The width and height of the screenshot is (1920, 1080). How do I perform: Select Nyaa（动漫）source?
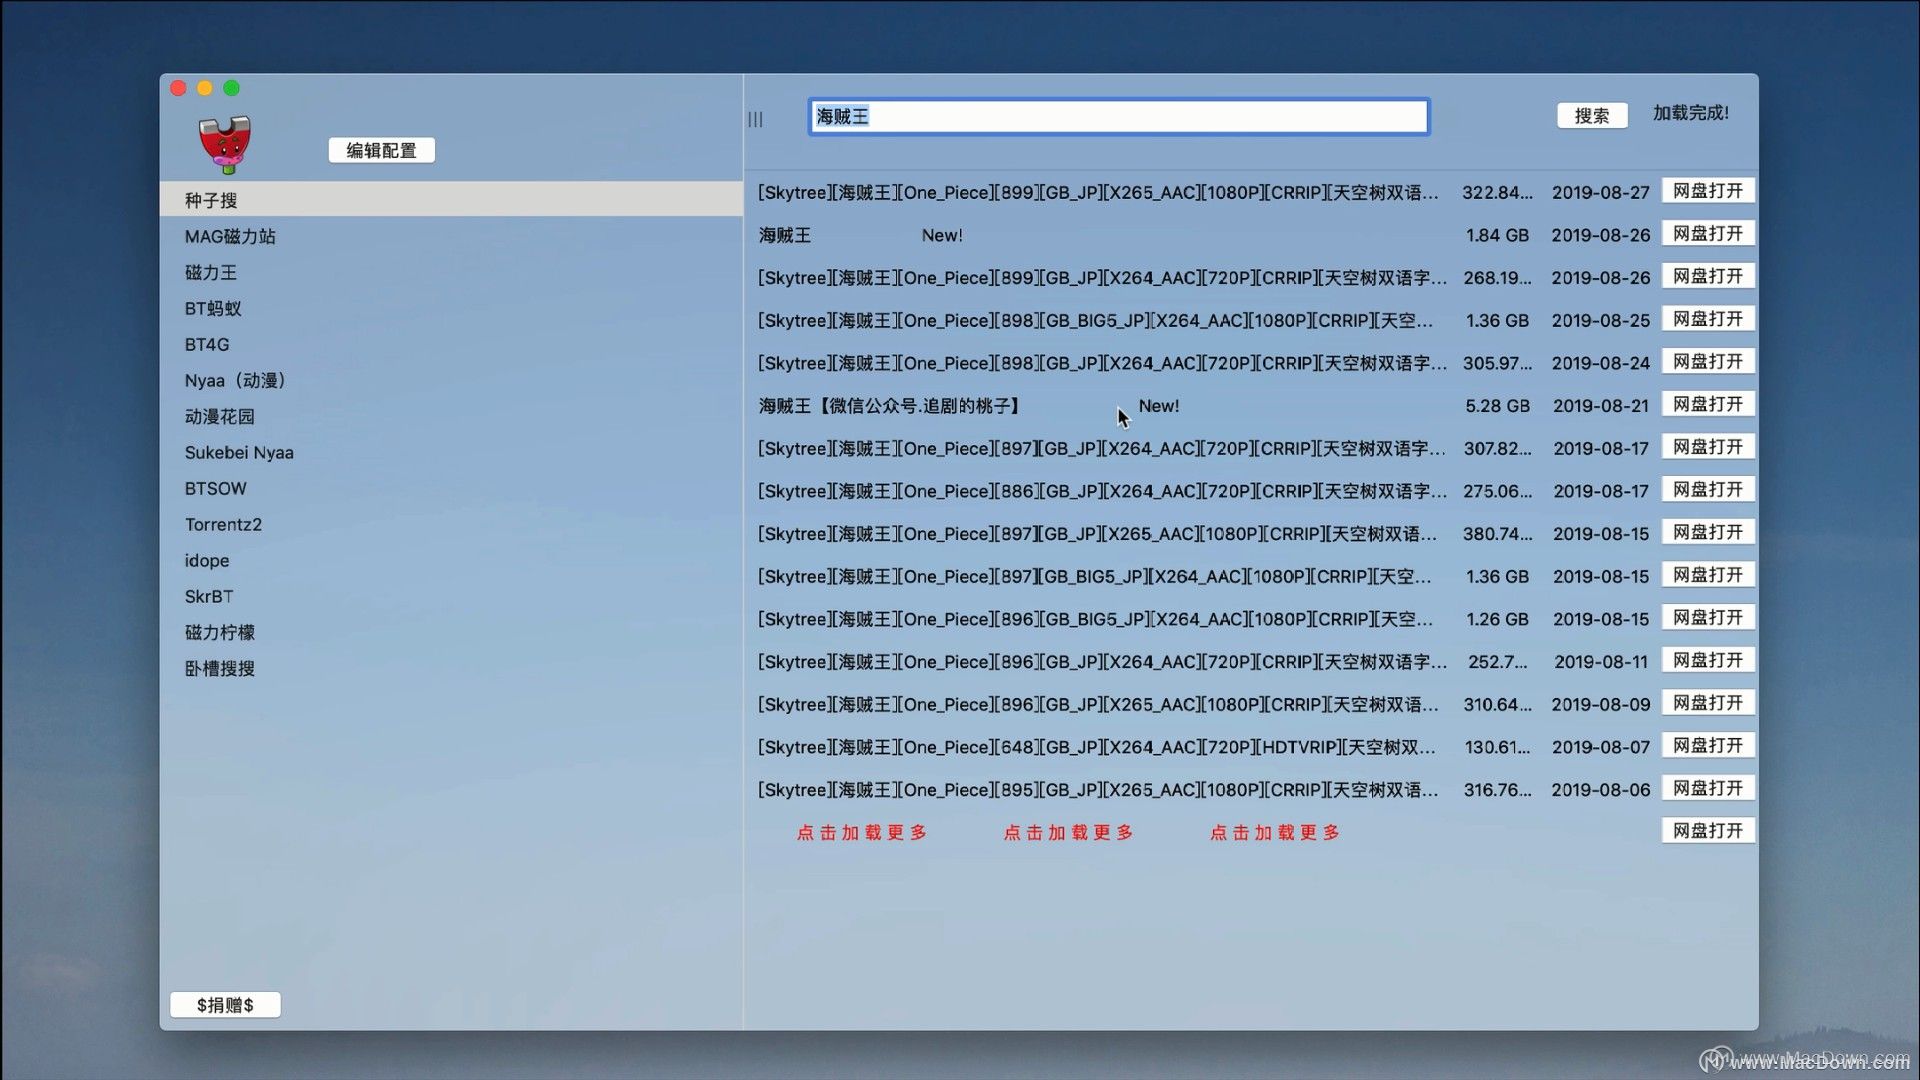451,380
